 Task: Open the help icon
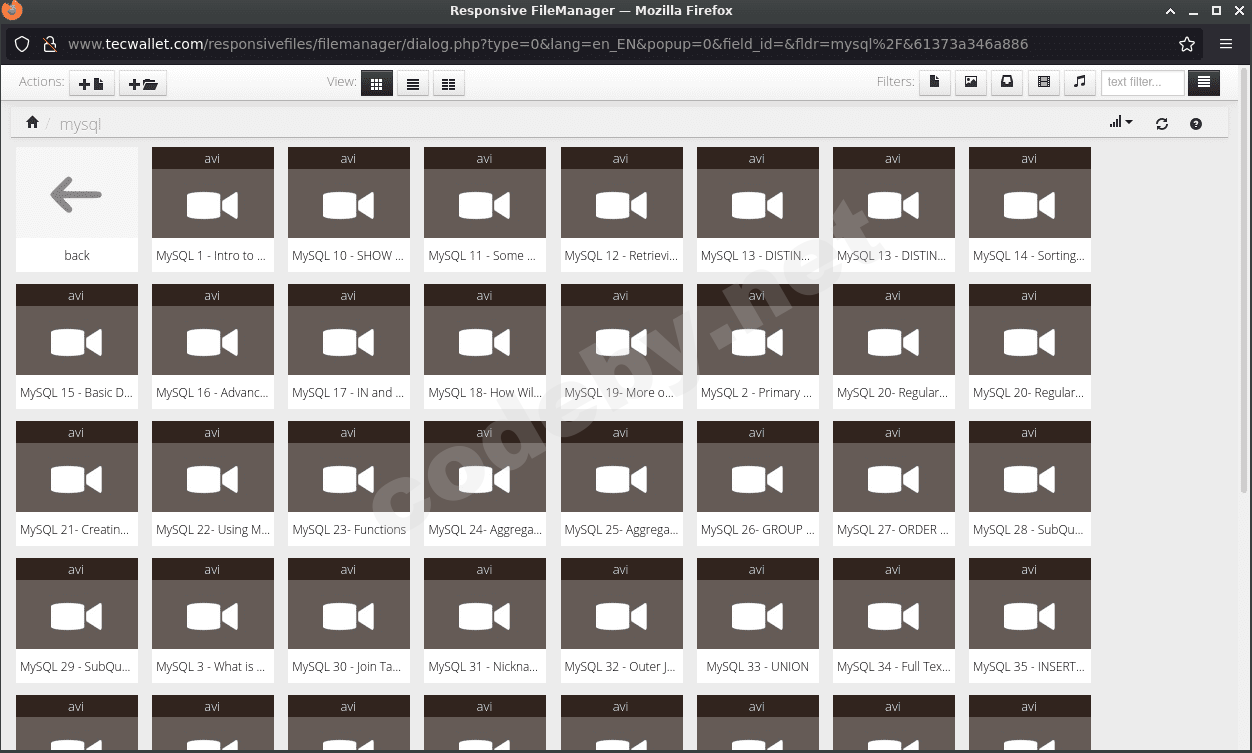point(1196,123)
